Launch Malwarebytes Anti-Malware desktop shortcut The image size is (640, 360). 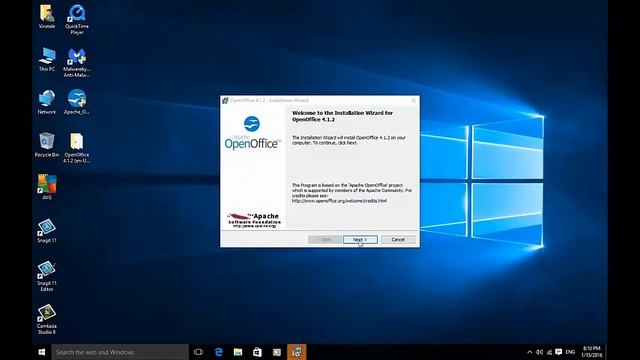pyautogui.click(x=77, y=62)
